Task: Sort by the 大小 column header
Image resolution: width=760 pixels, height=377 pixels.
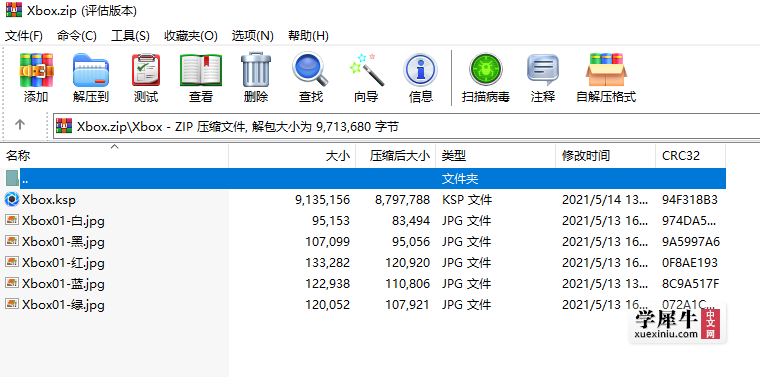Action: (292, 156)
